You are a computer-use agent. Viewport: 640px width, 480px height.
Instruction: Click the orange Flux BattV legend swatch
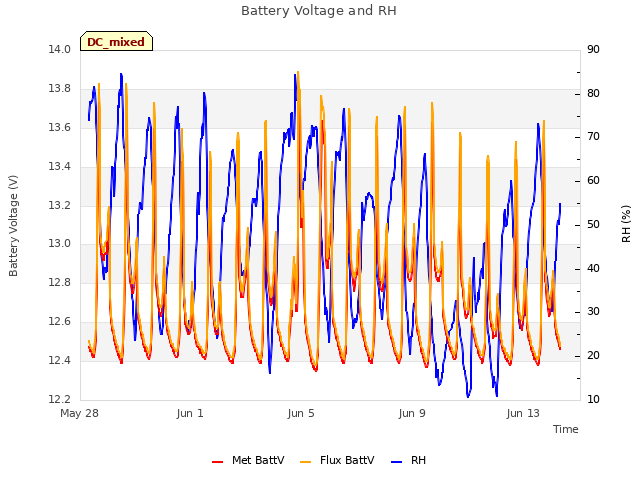click(x=305, y=462)
